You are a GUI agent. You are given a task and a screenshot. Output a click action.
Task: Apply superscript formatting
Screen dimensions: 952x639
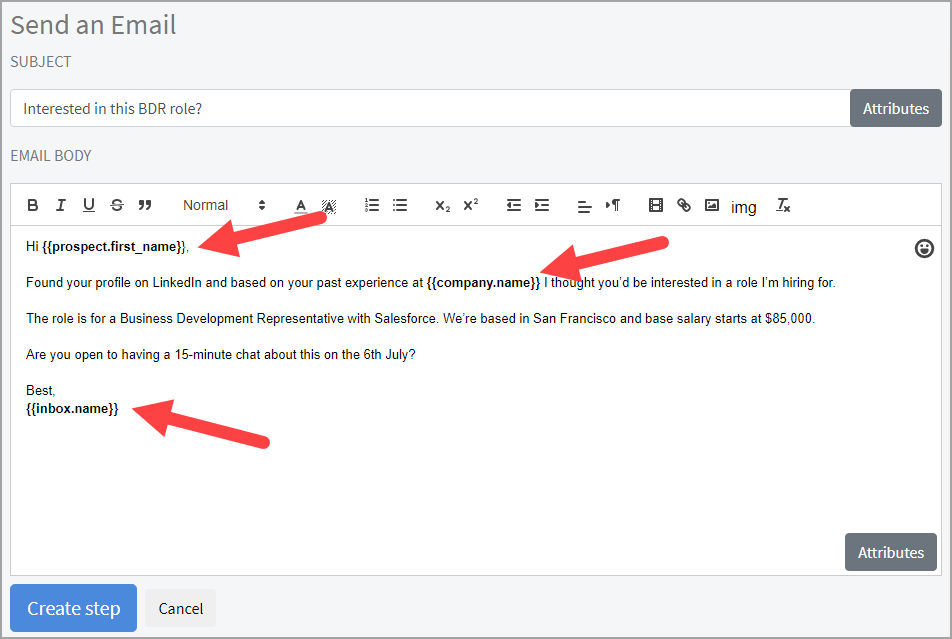coord(470,205)
